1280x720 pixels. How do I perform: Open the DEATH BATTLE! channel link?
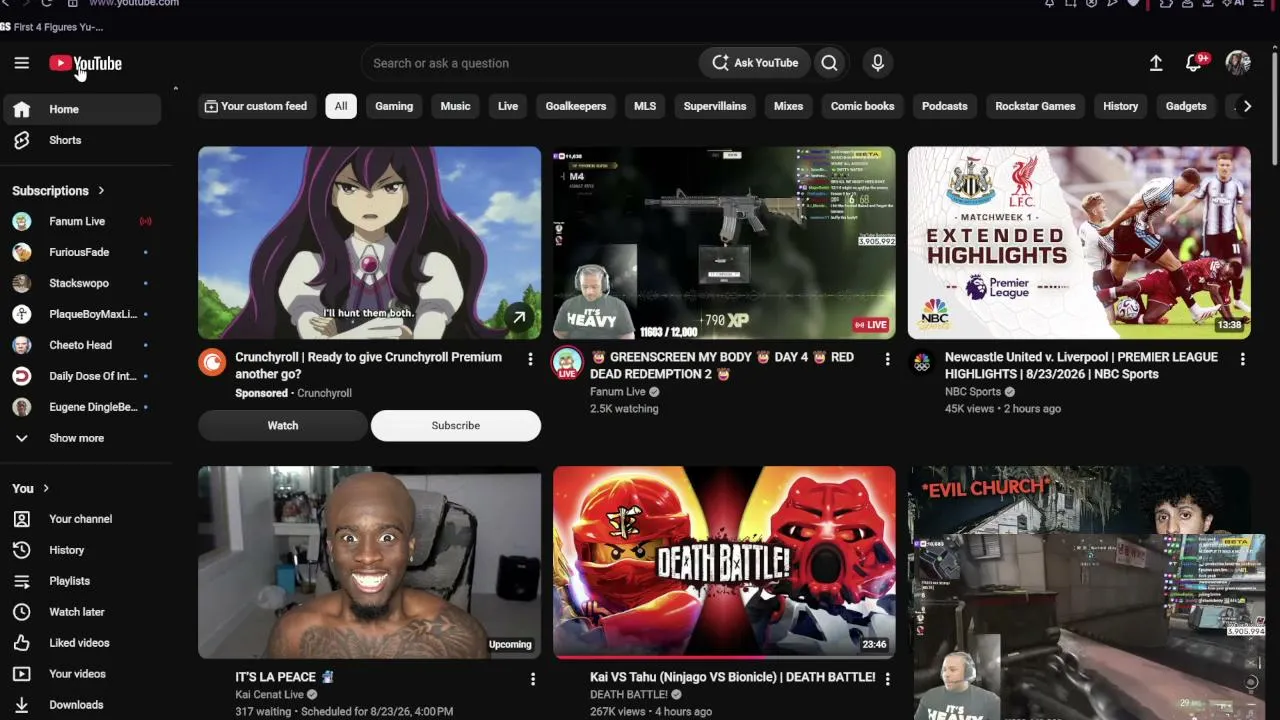tap(629, 695)
